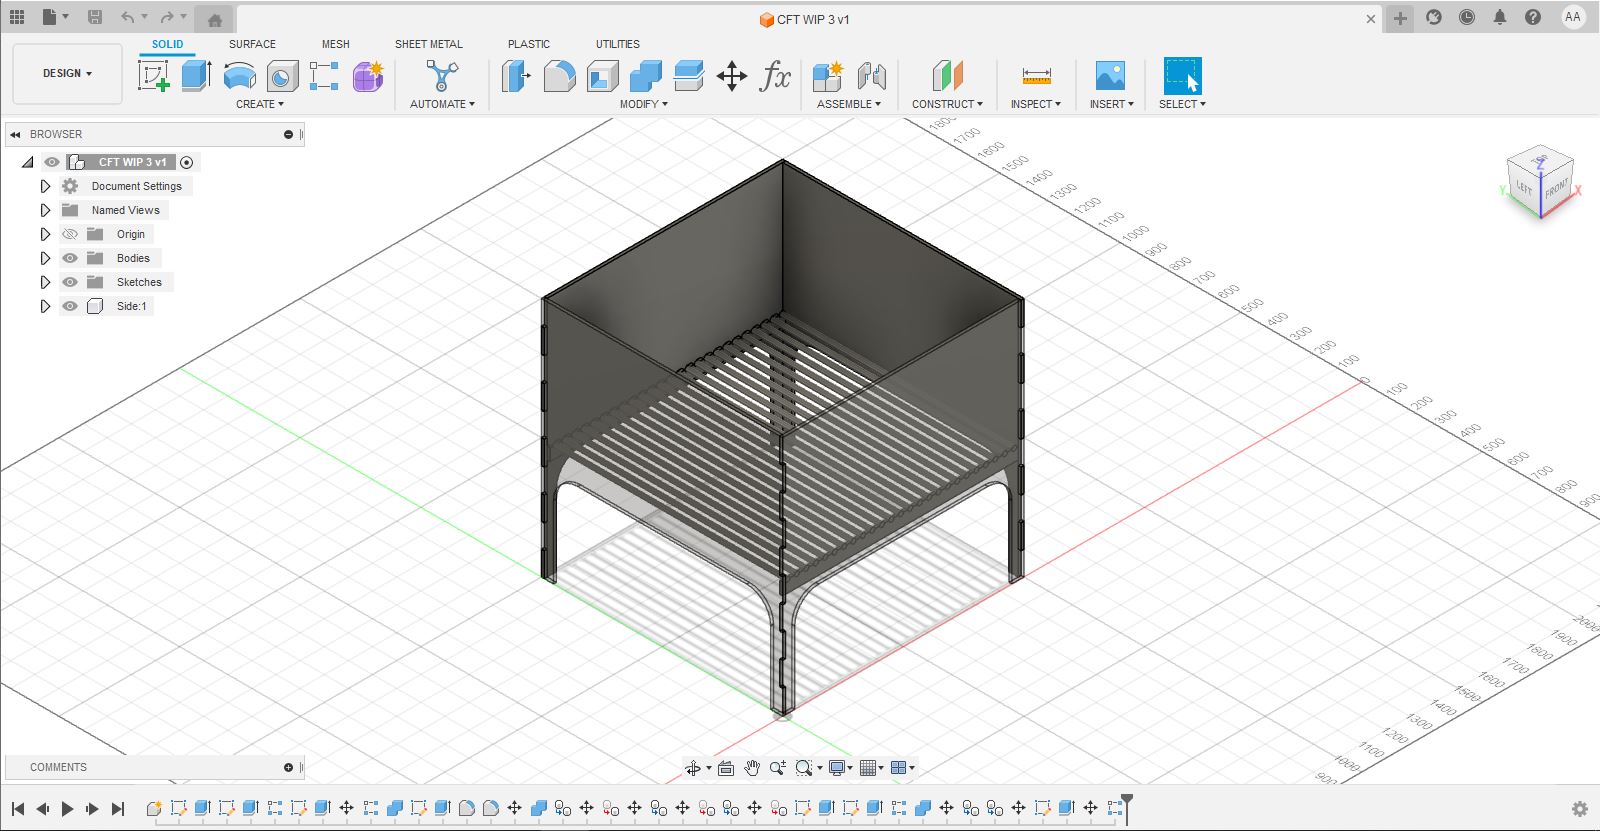Click the New Component icon

(828, 76)
